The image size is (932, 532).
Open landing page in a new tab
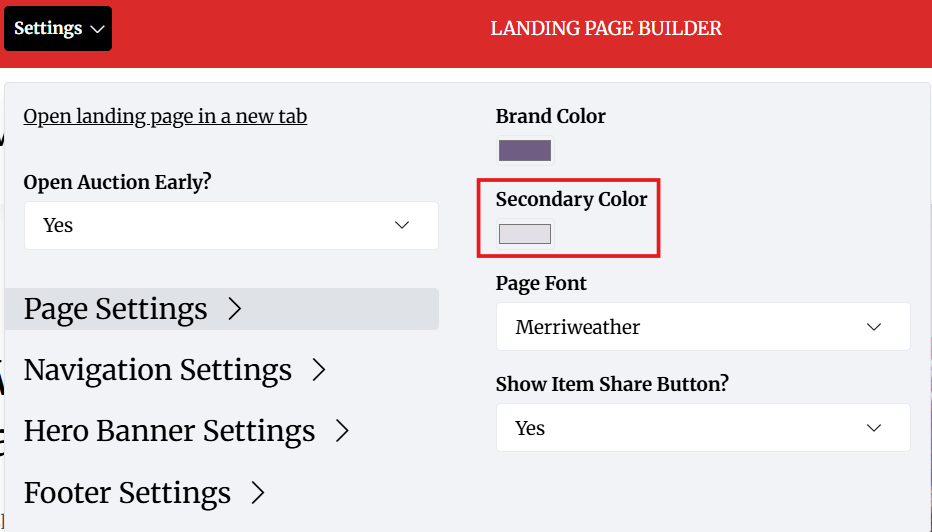point(165,116)
